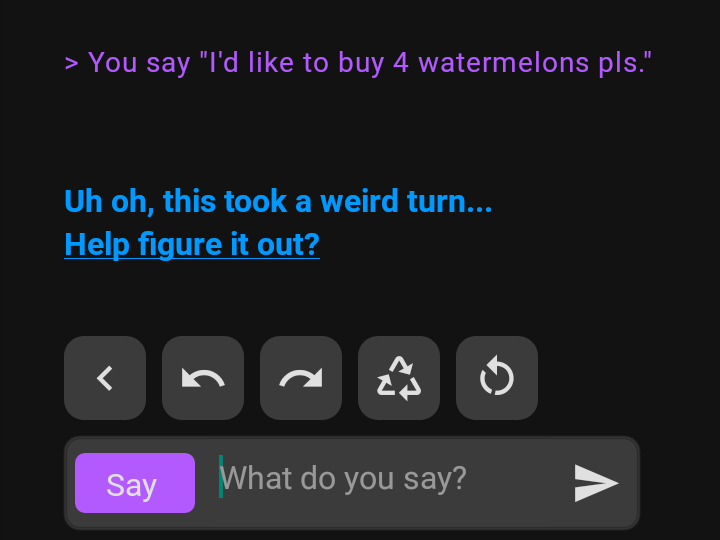Image resolution: width=720 pixels, height=540 pixels.
Task: Select the "You say" story line
Action: [x=359, y=63]
